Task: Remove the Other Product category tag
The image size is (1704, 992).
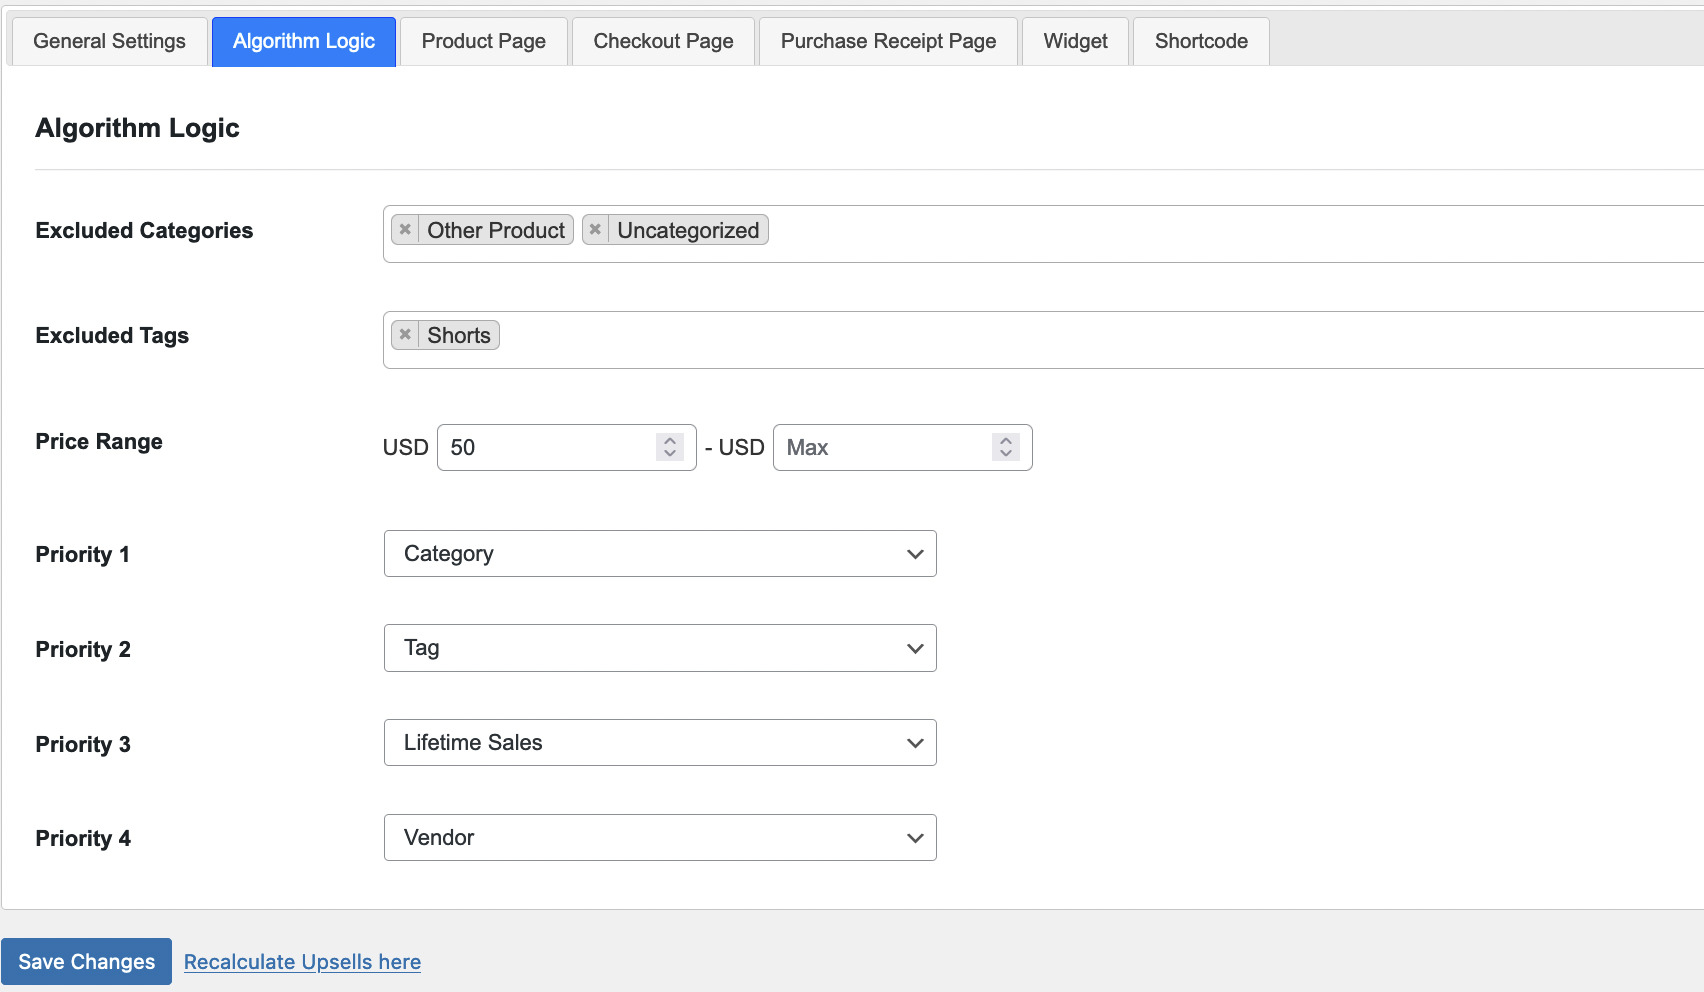Action: (405, 230)
